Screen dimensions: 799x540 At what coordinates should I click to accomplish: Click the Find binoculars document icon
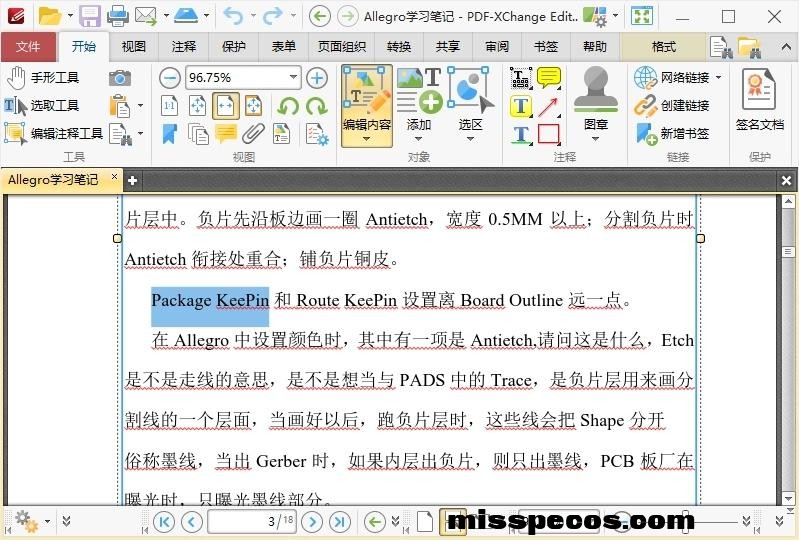[121, 134]
